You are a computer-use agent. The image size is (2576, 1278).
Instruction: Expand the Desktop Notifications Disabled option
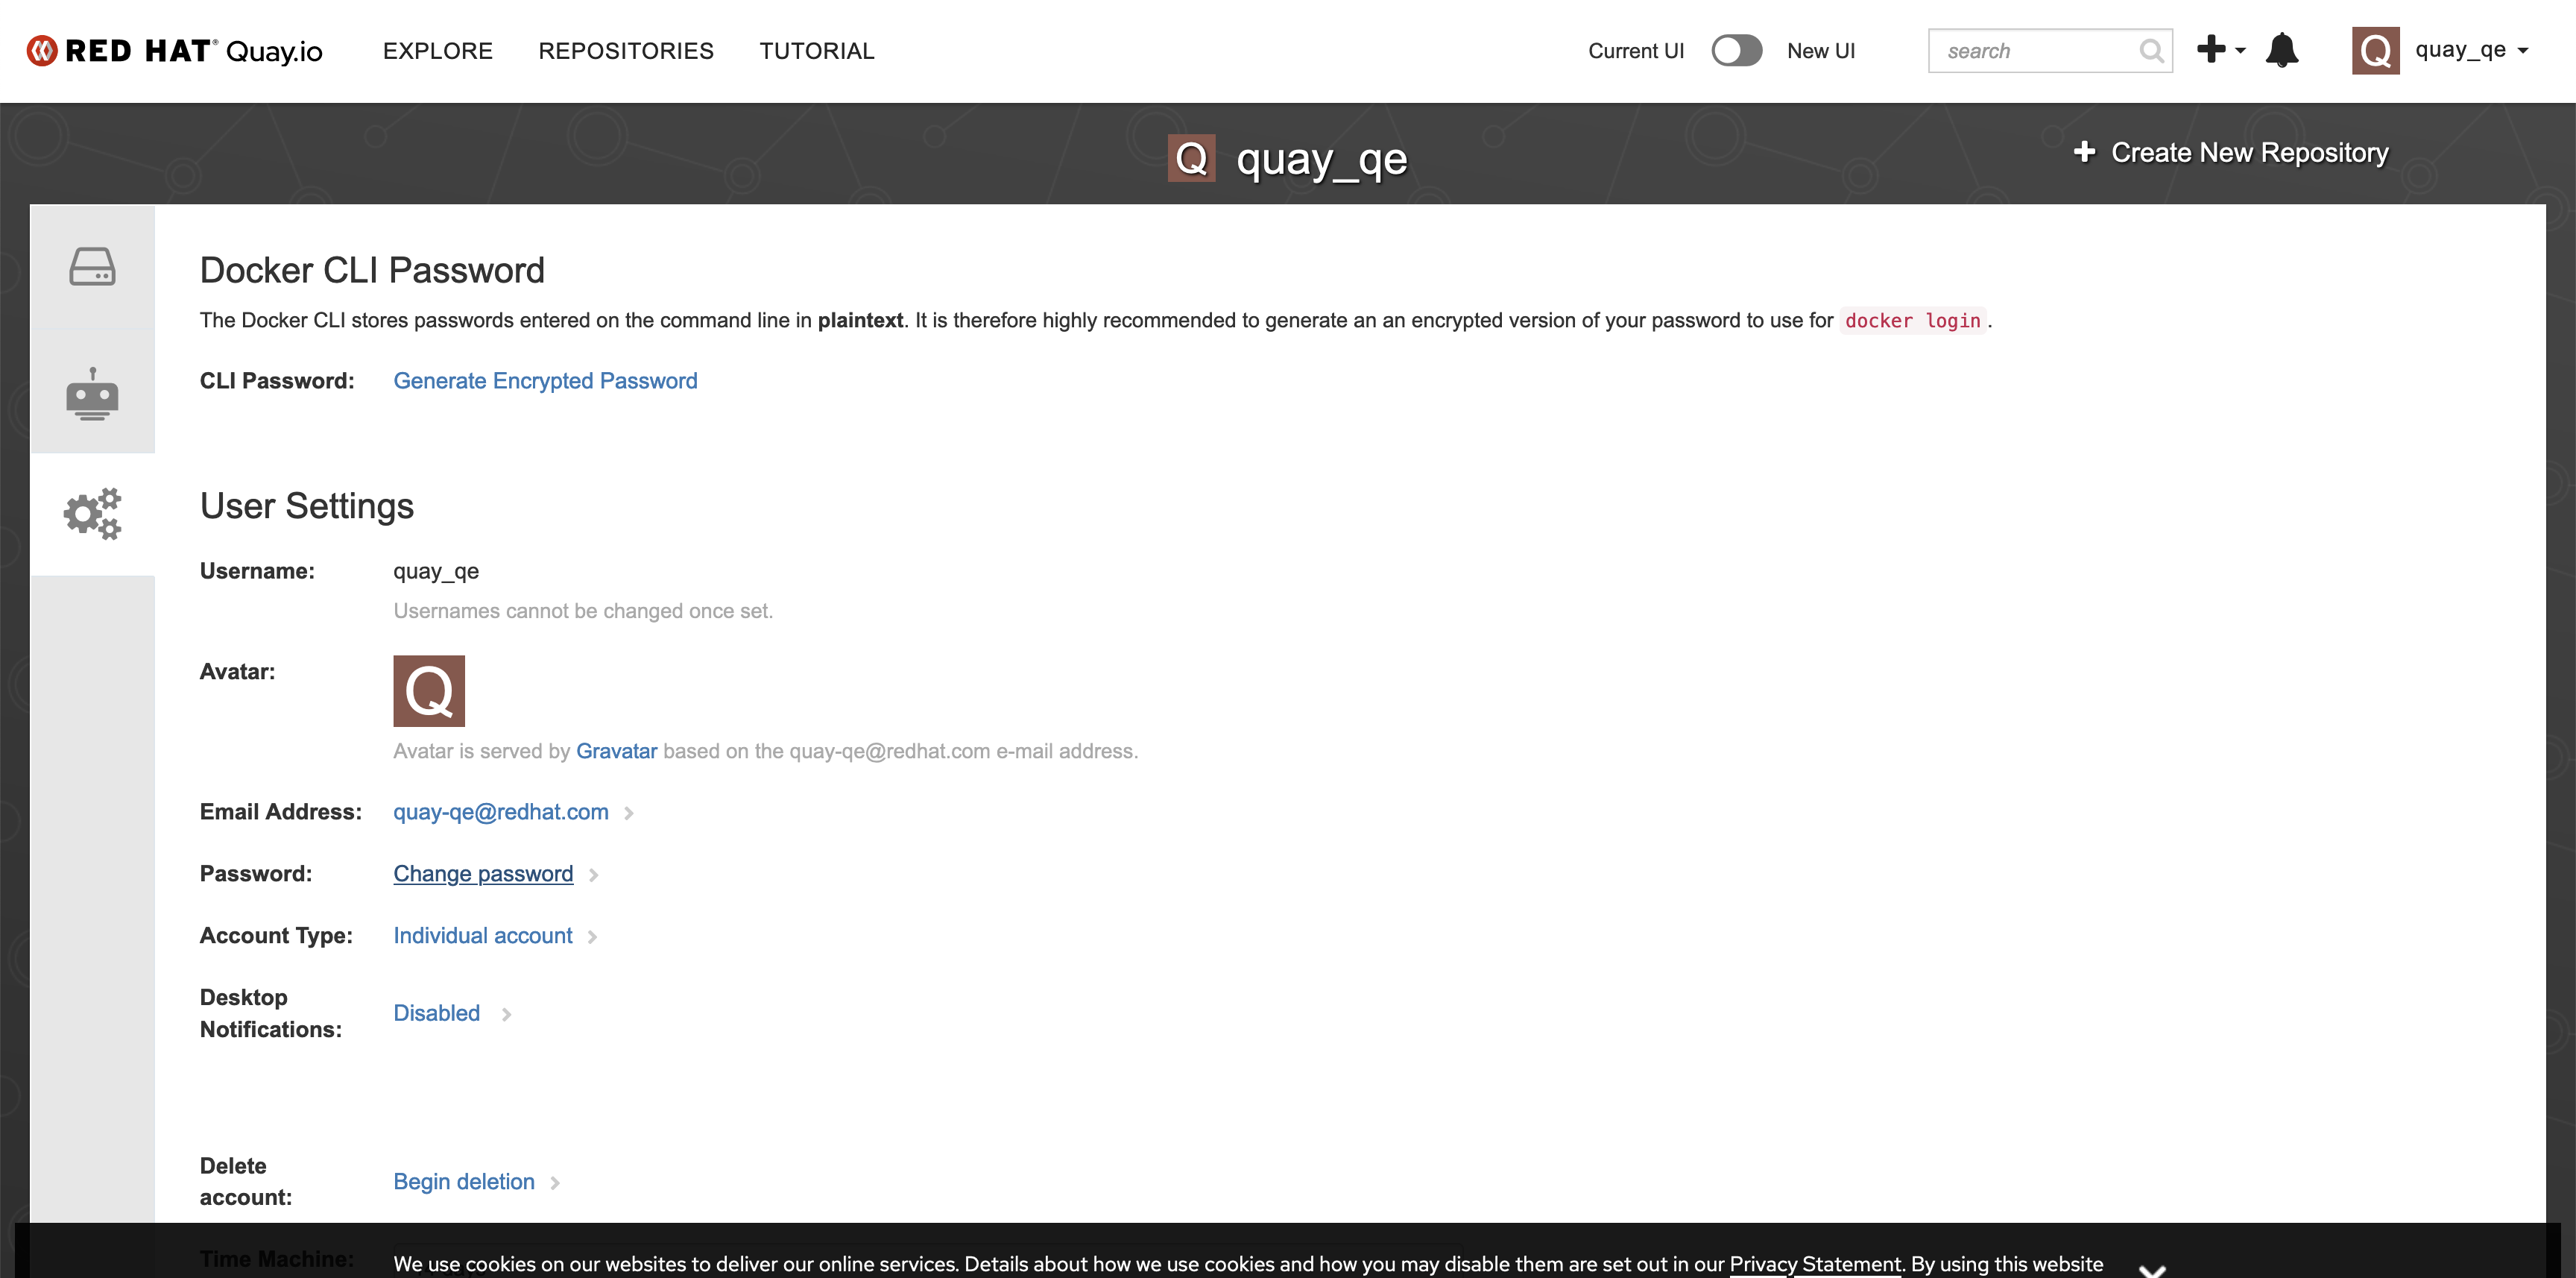coord(437,1013)
